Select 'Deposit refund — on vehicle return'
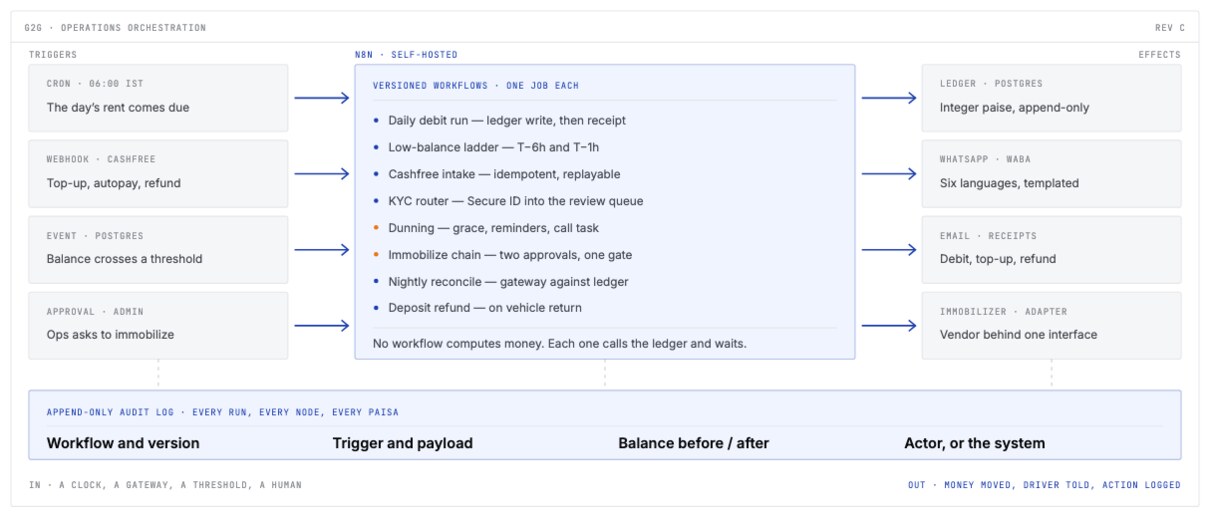Screen dimensions: 1210x517 point(477,308)
